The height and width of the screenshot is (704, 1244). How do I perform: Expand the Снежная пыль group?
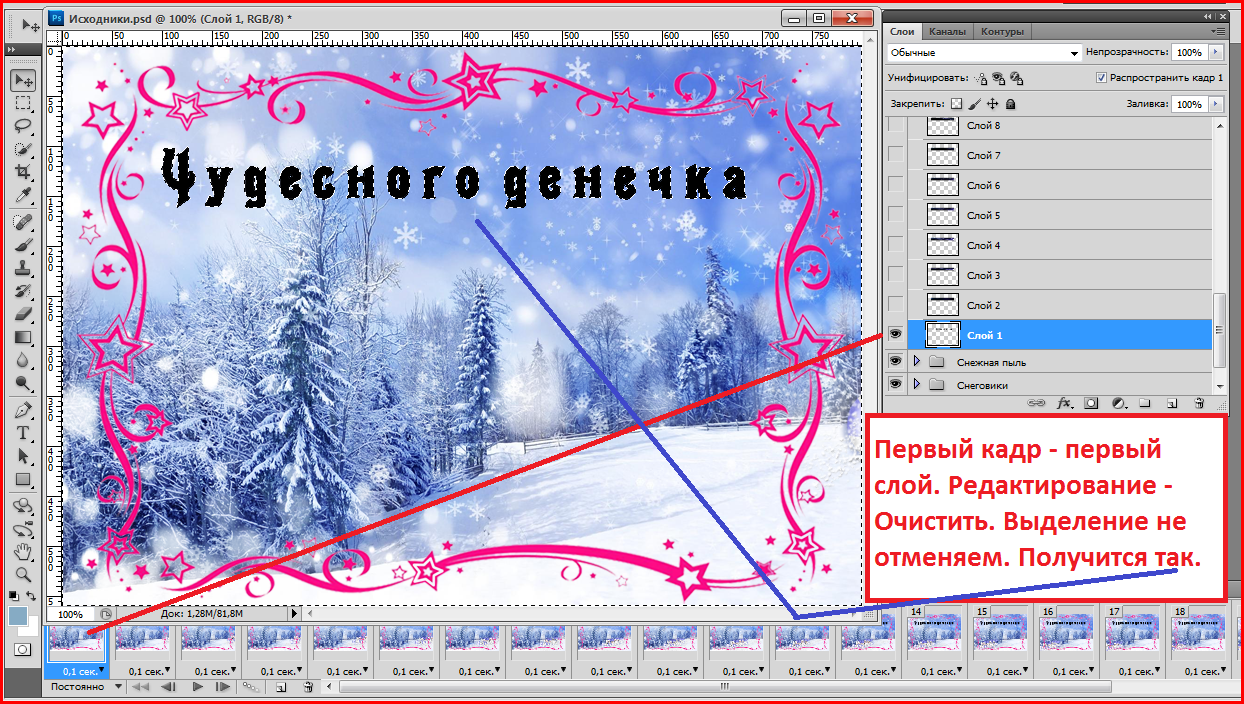[916, 361]
